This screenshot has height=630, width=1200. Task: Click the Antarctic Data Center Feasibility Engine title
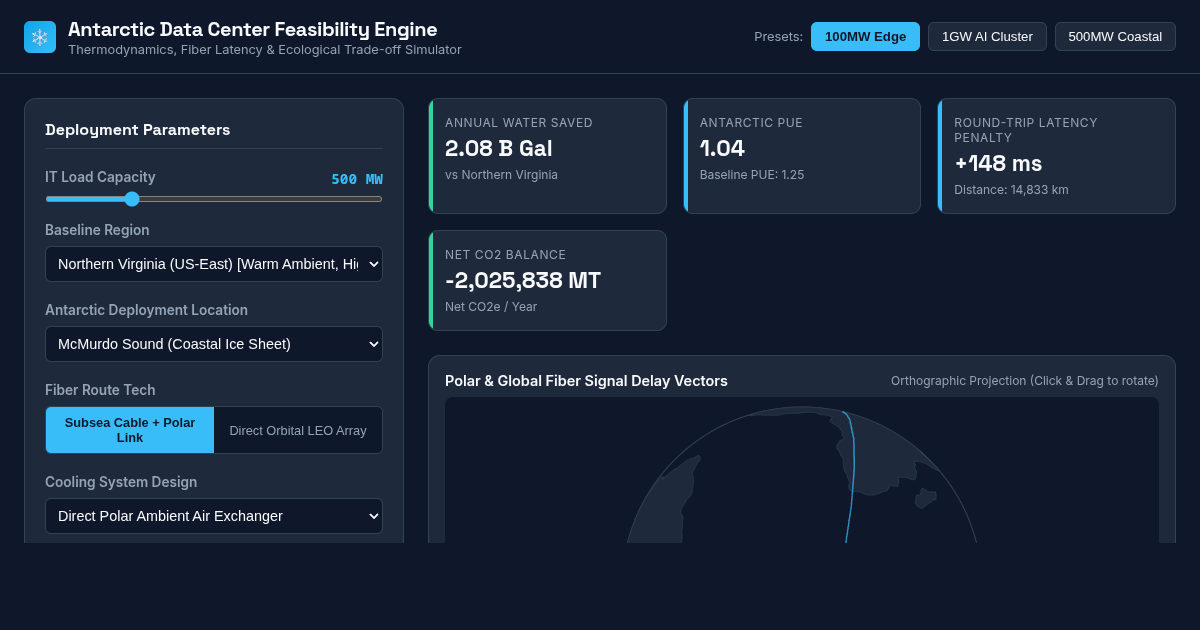(x=253, y=29)
